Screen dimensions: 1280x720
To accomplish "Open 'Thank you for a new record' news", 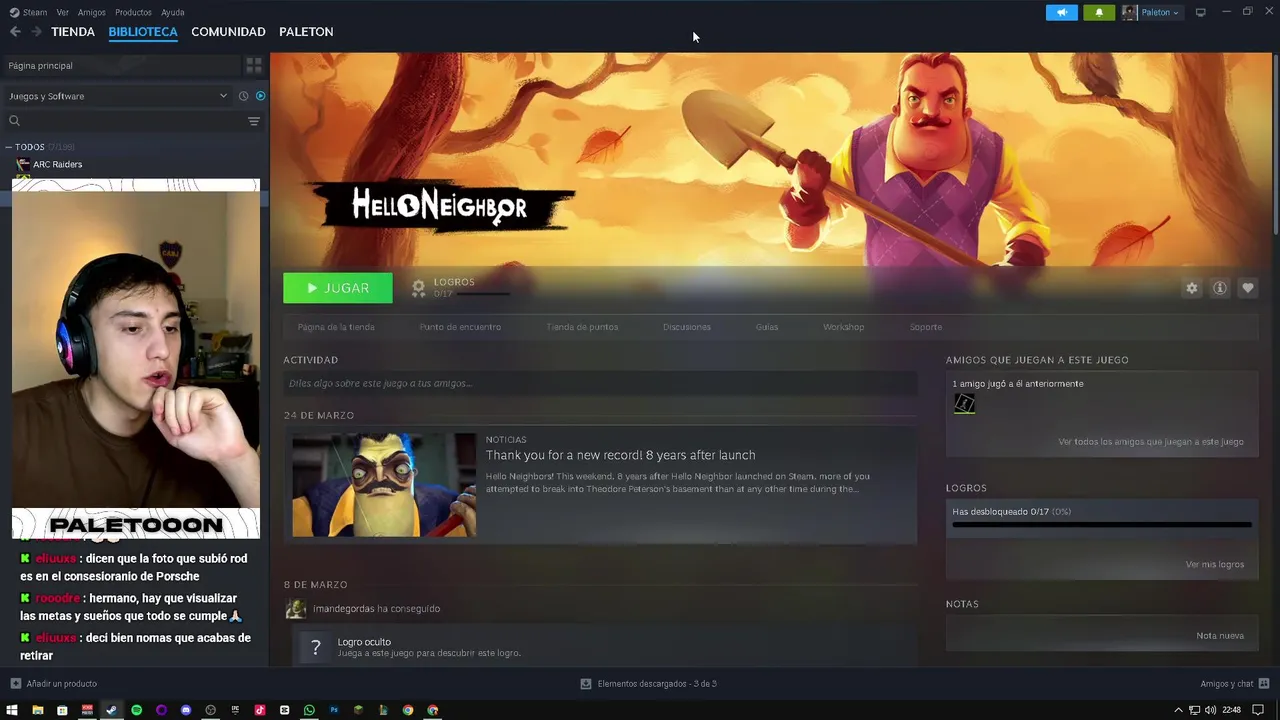I will point(620,455).
